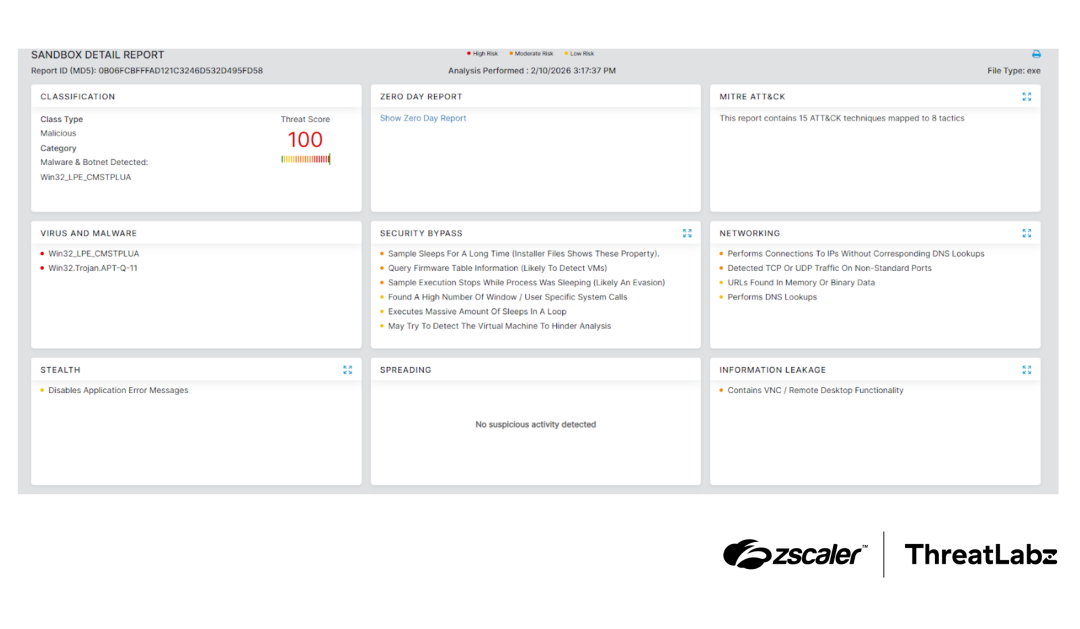Click the threat score gauge bar
The image size is (1080, 629).
pyautogui.click(x=305, y=159)
